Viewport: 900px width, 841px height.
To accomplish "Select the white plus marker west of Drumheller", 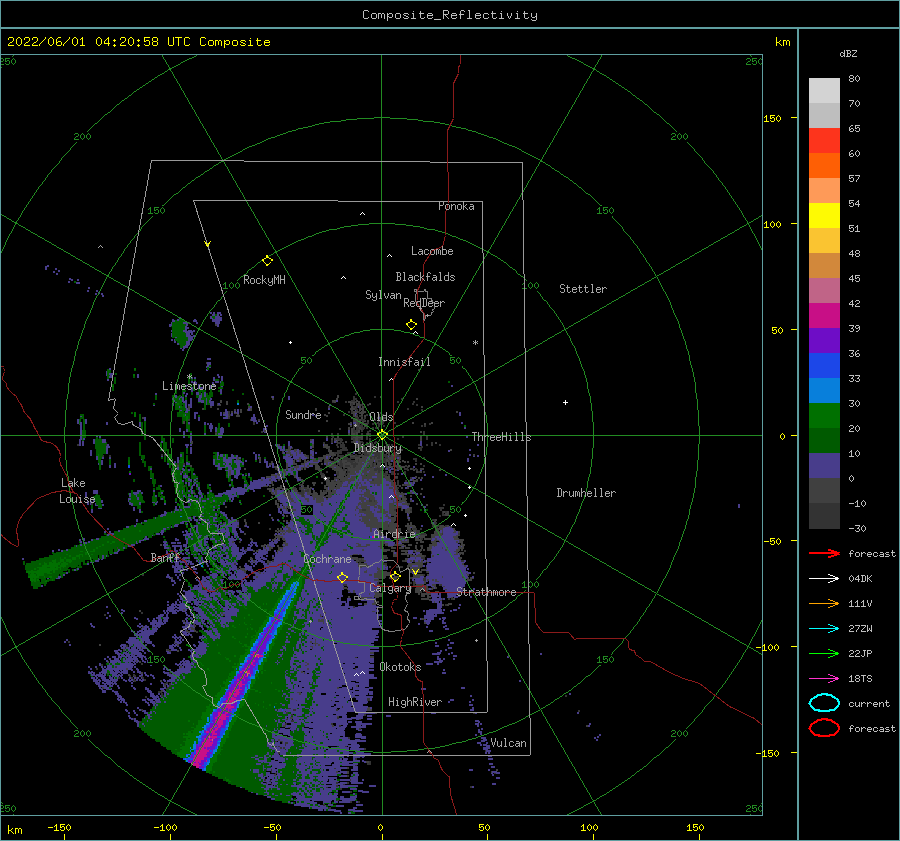I will click(565, 402).
